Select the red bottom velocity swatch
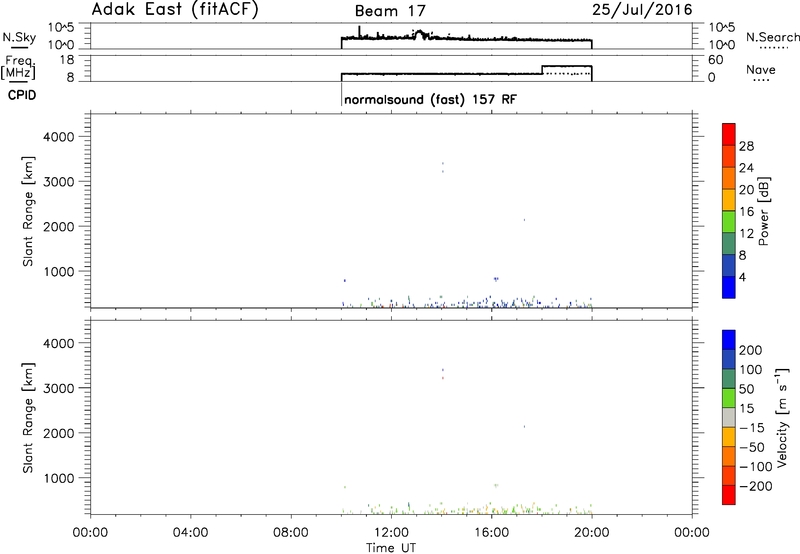800x554 pixels. [729, 495]
